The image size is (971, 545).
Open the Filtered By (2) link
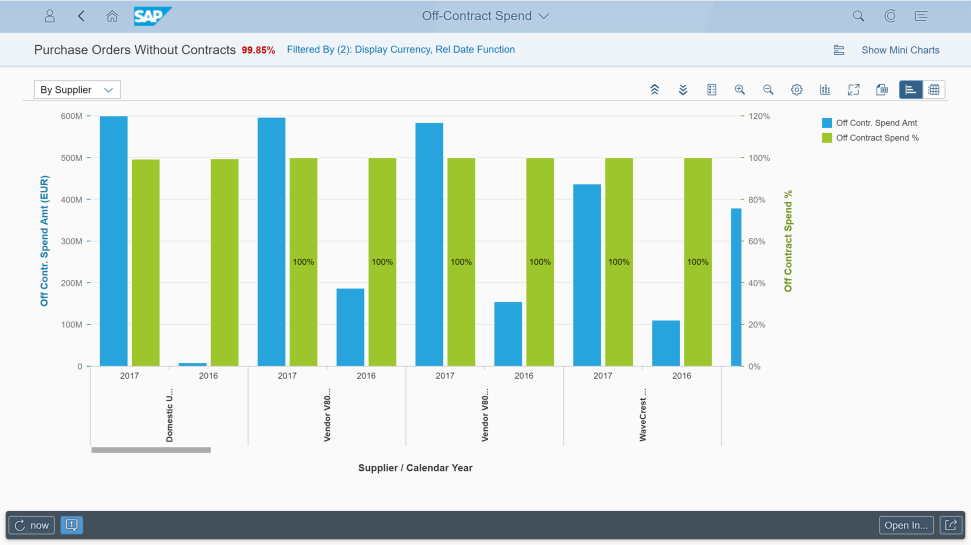pos(401,50)
